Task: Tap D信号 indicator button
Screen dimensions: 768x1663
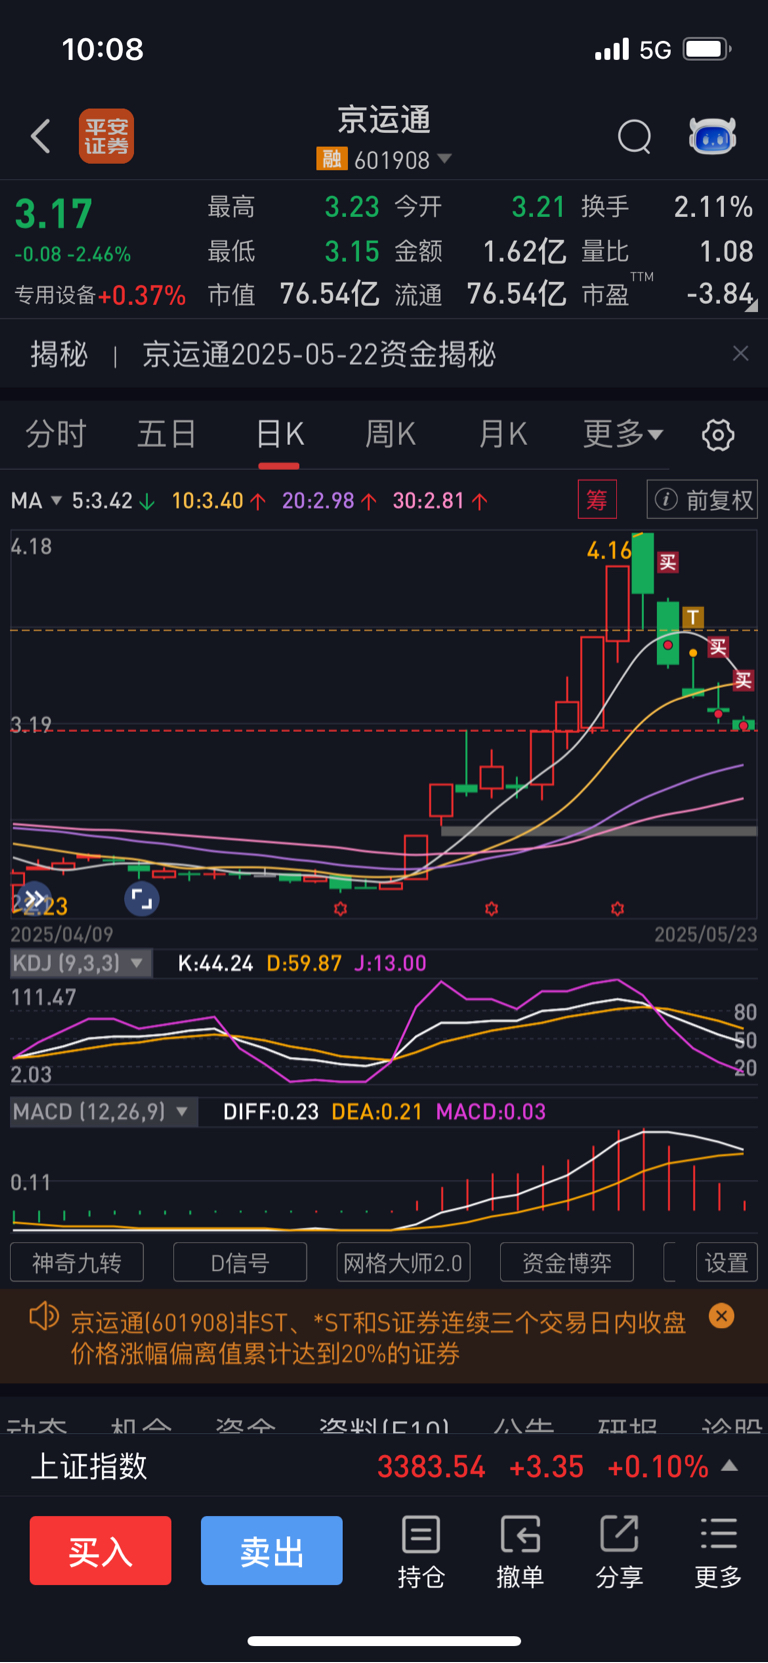Action: point(240,1263)
